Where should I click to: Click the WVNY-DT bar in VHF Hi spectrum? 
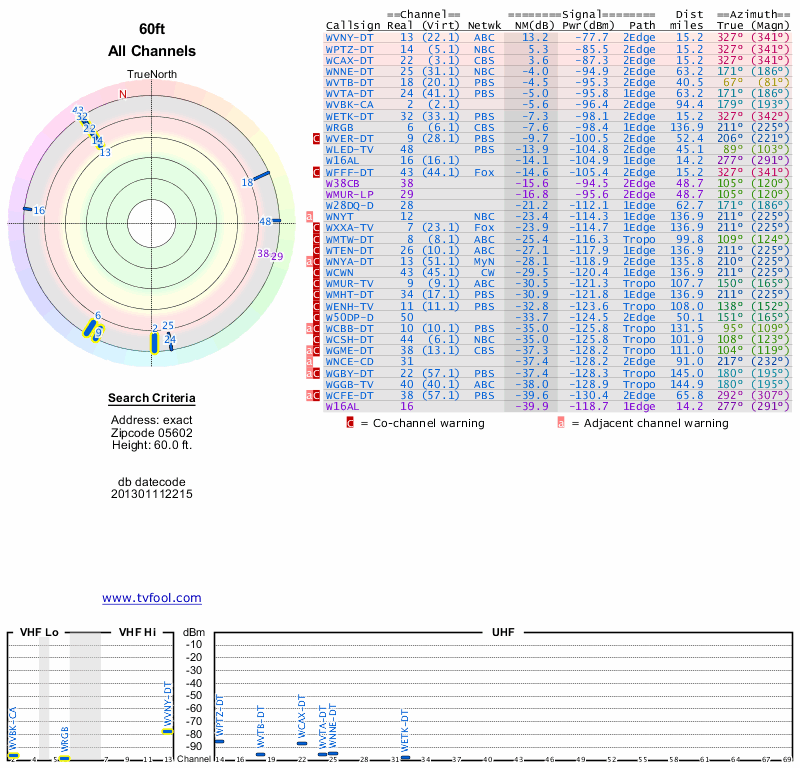[167, 731]
